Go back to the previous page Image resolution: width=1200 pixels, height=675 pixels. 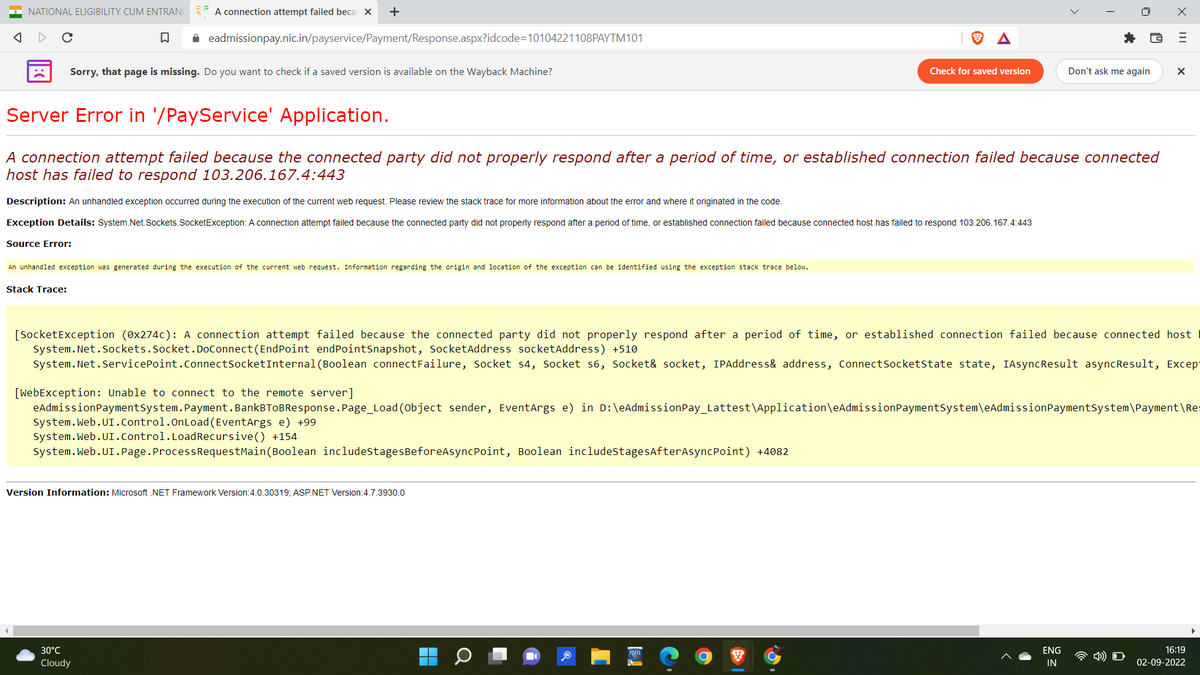click(17, 37)
